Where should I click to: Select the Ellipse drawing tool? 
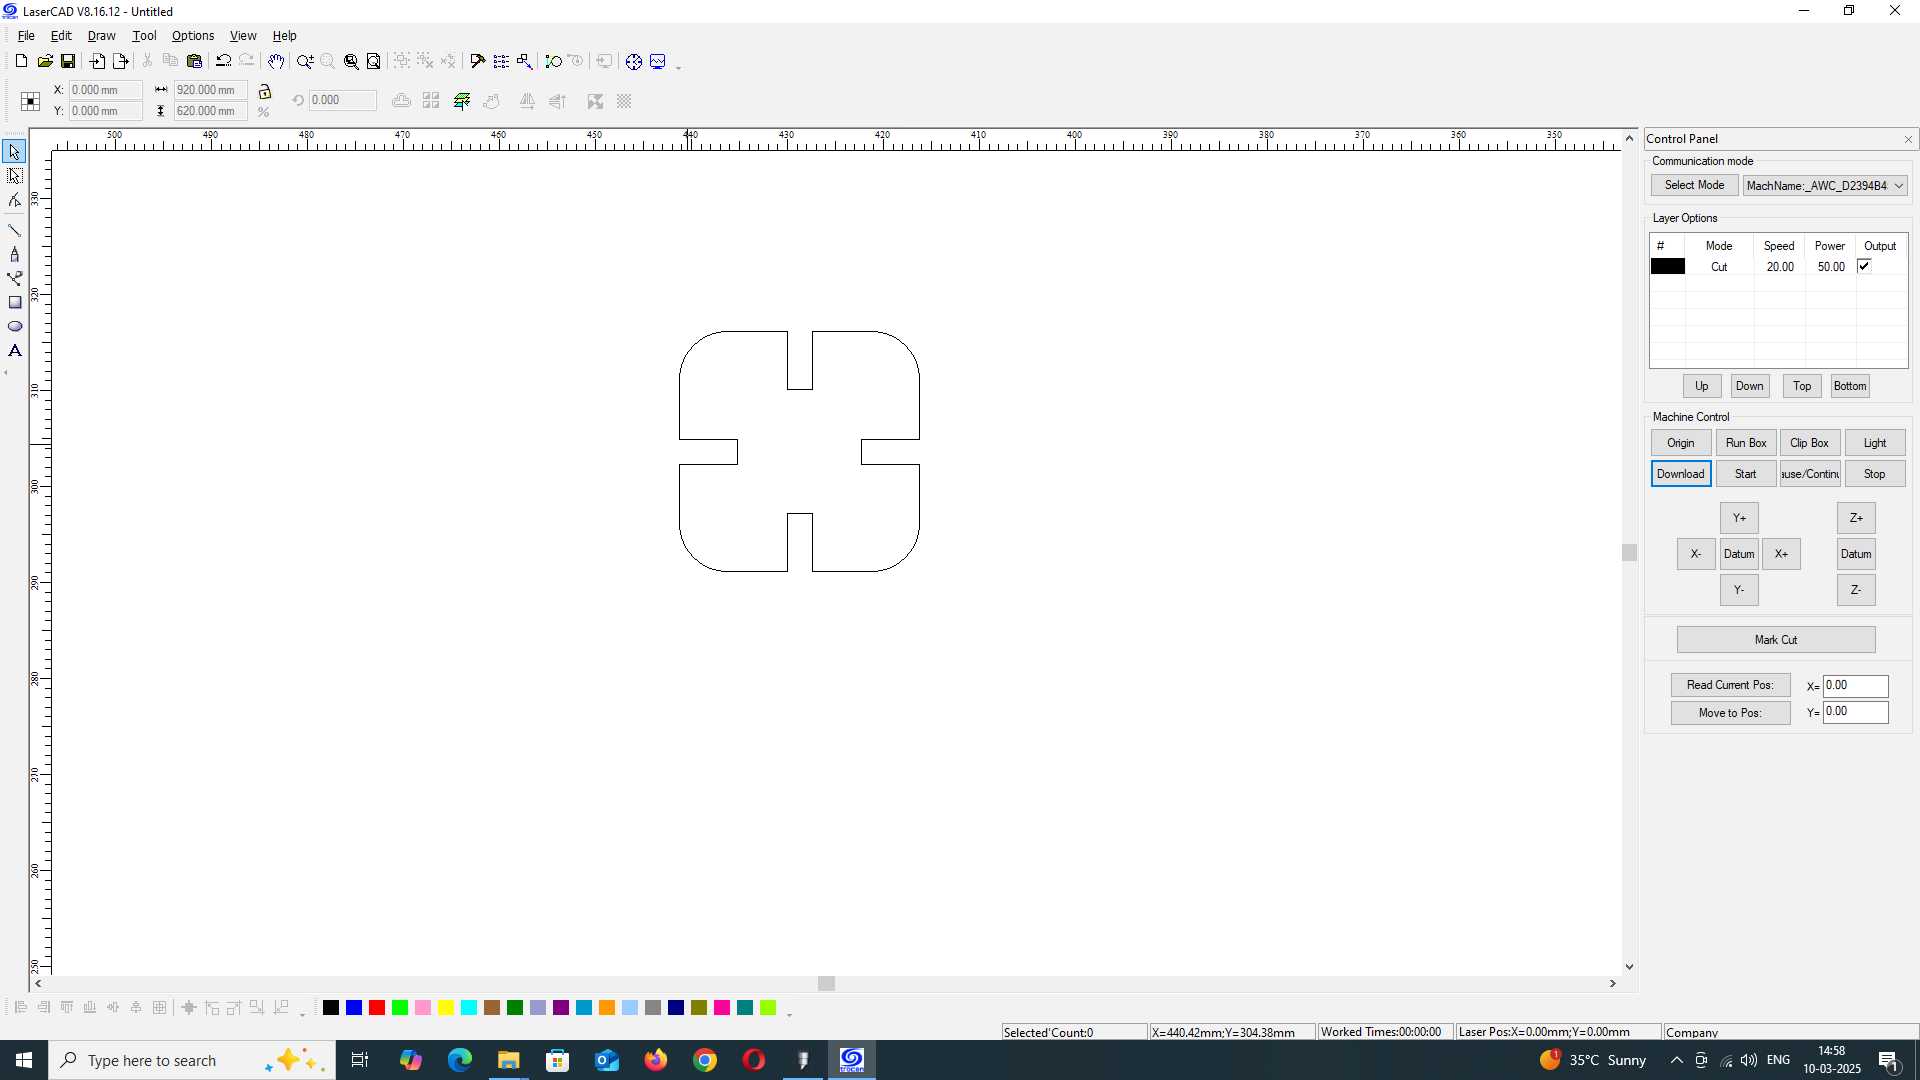coord(15,326)
